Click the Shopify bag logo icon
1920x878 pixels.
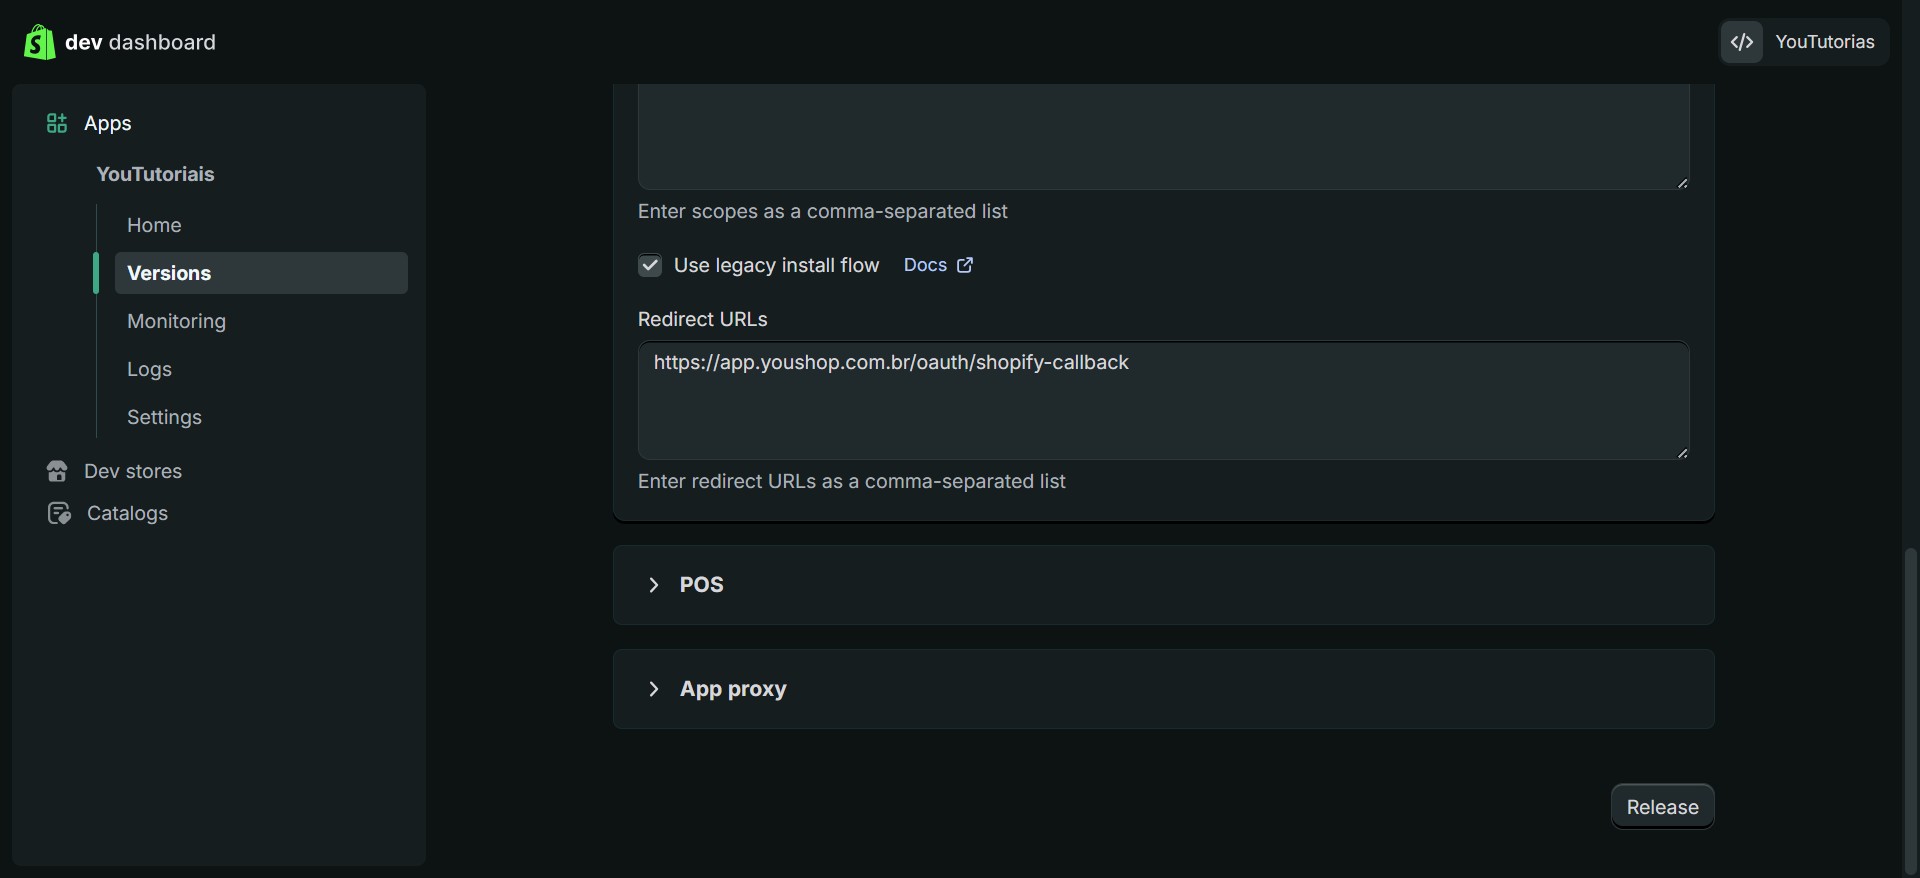[39, 42]
